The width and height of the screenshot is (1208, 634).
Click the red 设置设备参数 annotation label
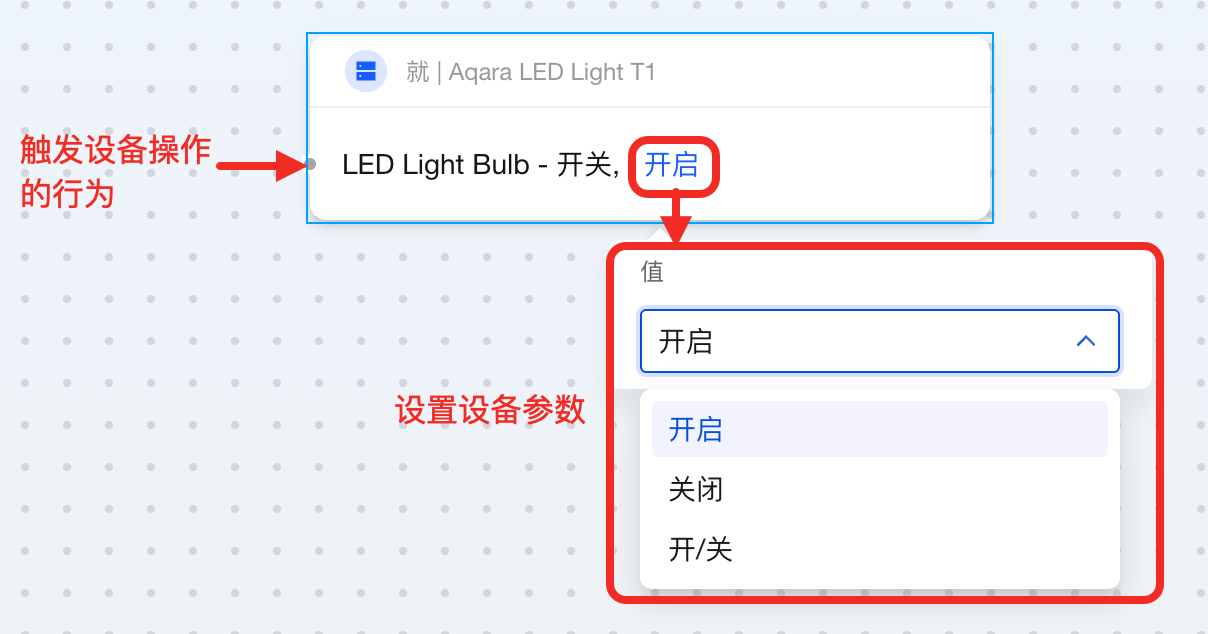pos(490,410)
